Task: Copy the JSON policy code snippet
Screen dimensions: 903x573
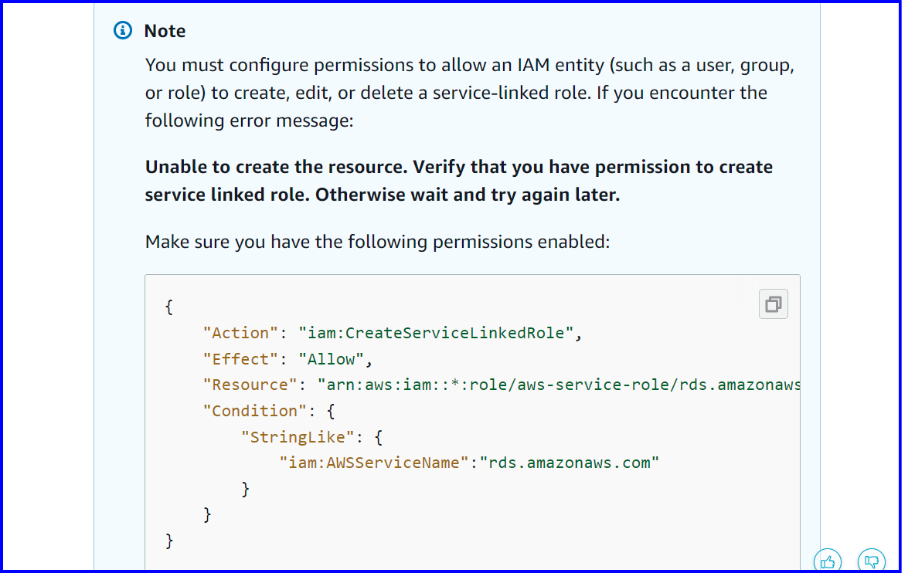Action: [773, 304]
